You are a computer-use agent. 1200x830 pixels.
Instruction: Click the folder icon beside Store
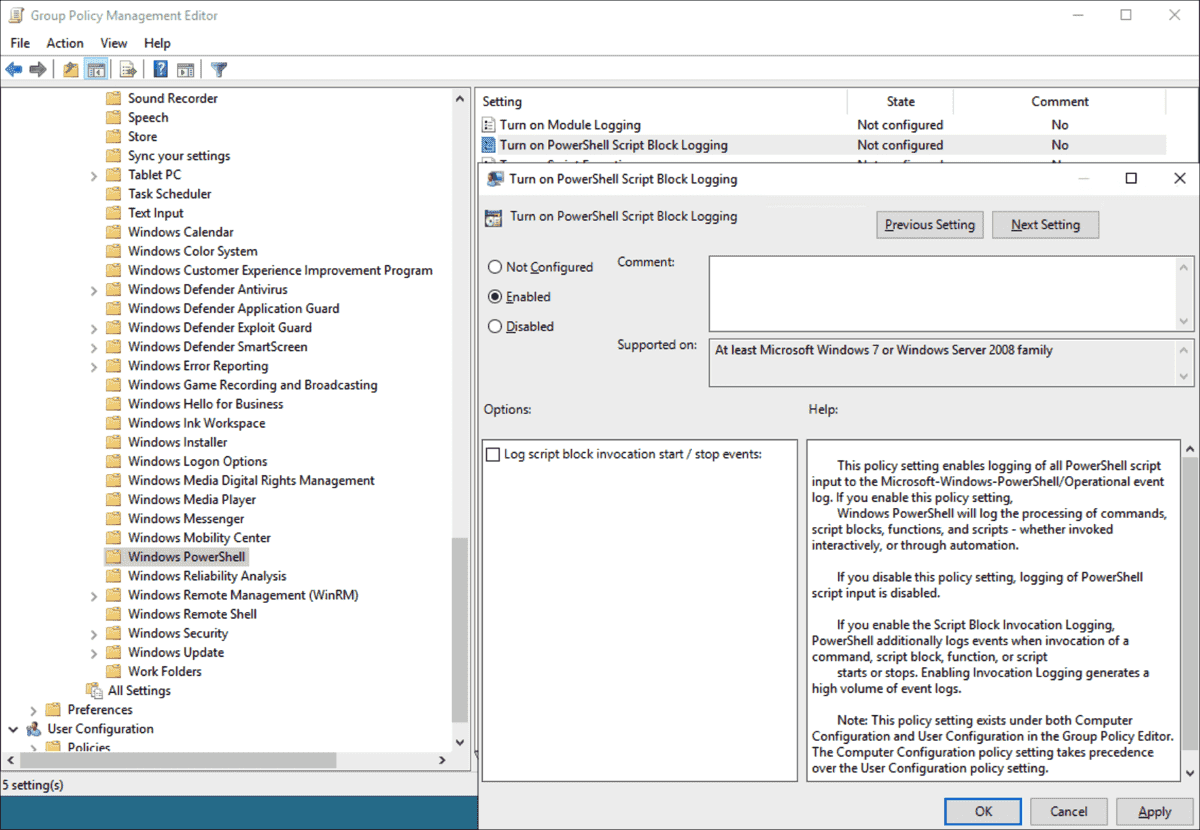pos(113,136)
